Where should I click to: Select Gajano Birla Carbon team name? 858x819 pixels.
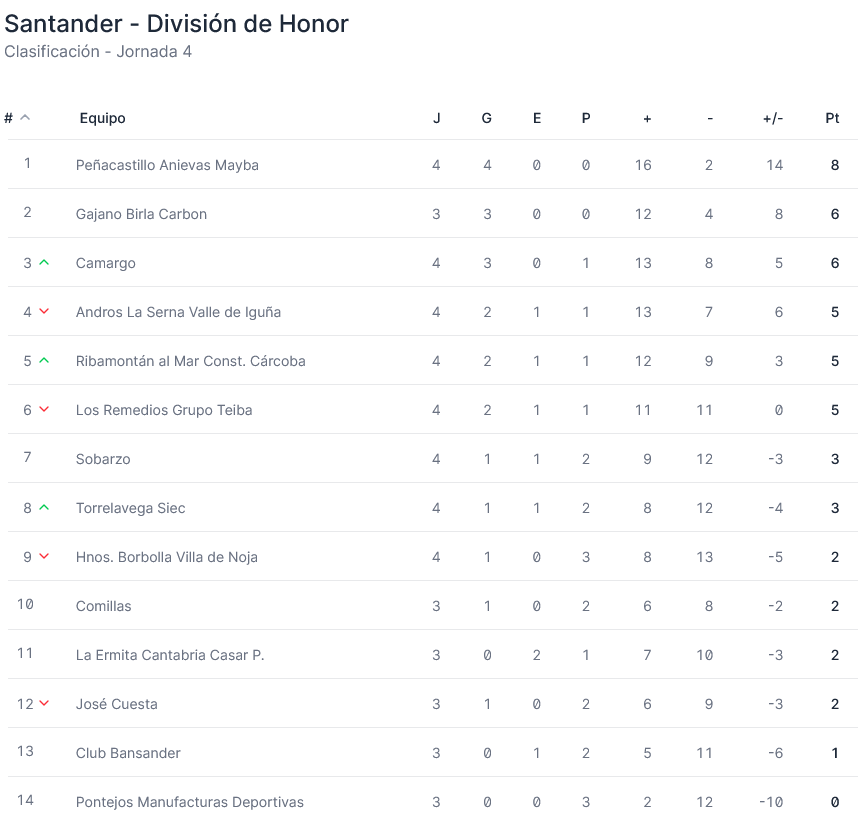point(141,214)
